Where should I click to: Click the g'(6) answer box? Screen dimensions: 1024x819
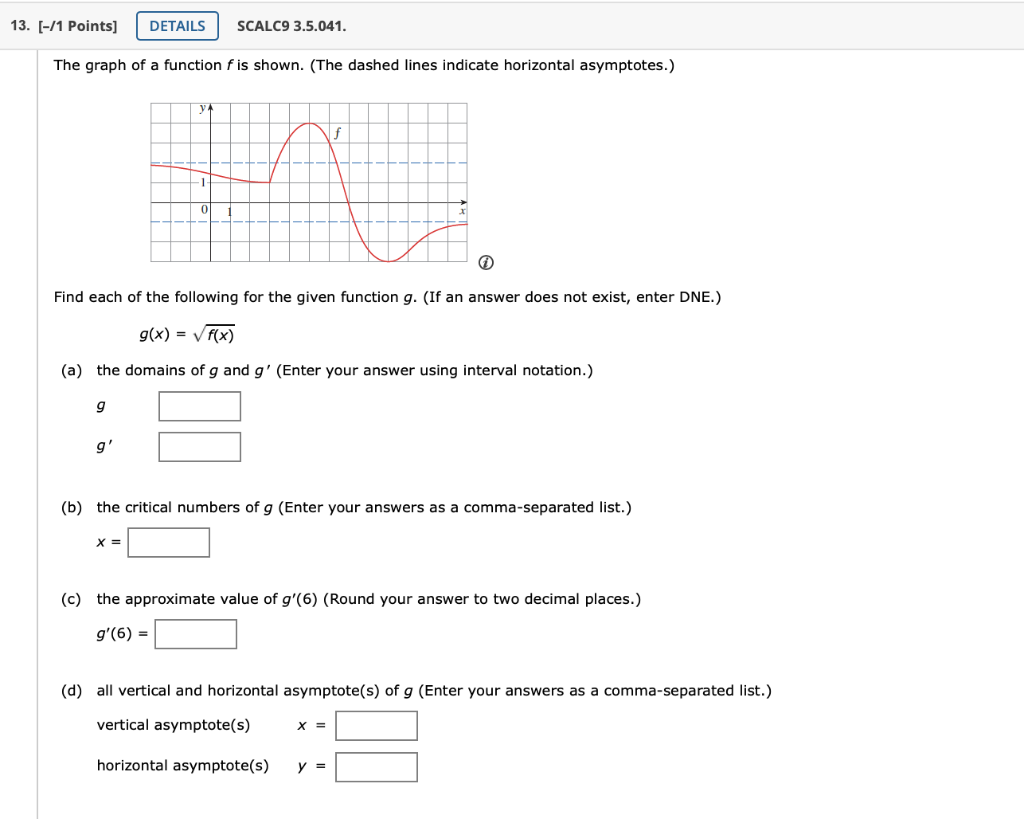coord(196,633)
